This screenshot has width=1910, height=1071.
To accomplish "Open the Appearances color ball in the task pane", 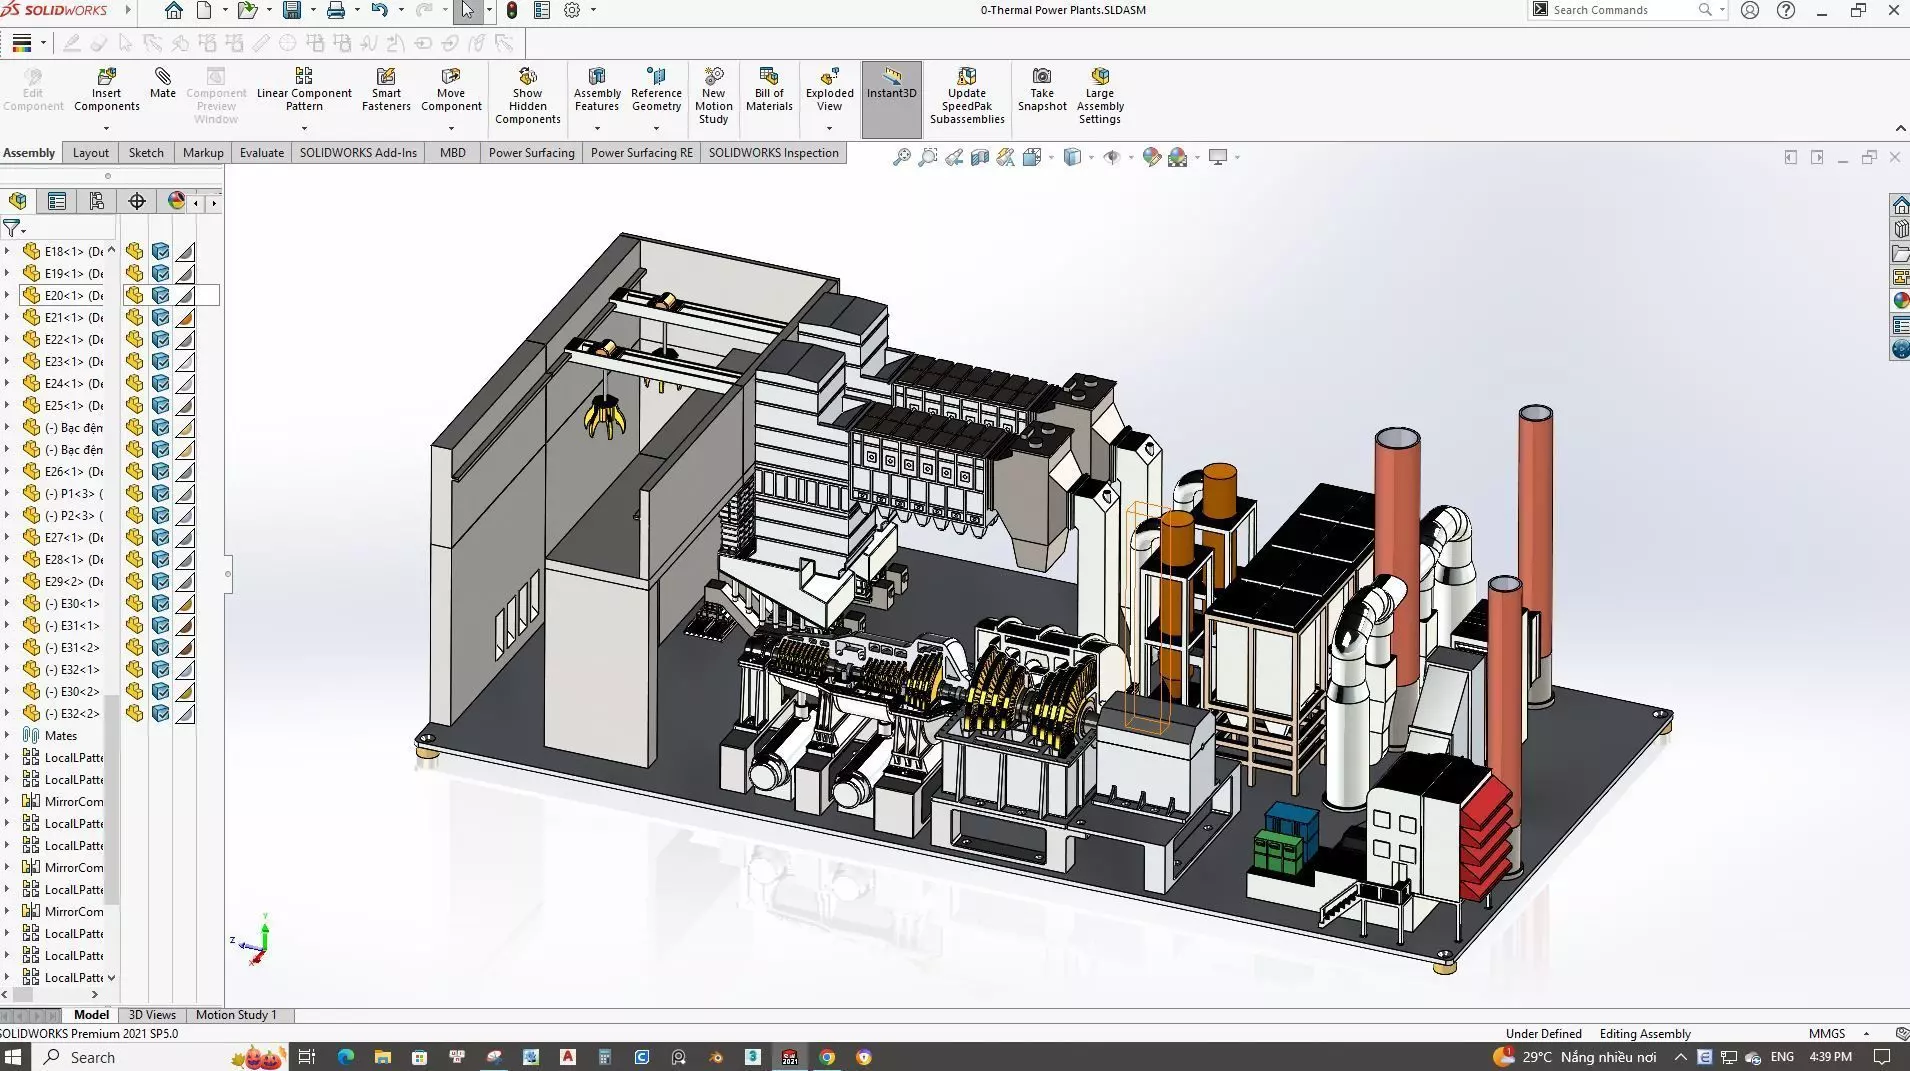I will 1900,300.
